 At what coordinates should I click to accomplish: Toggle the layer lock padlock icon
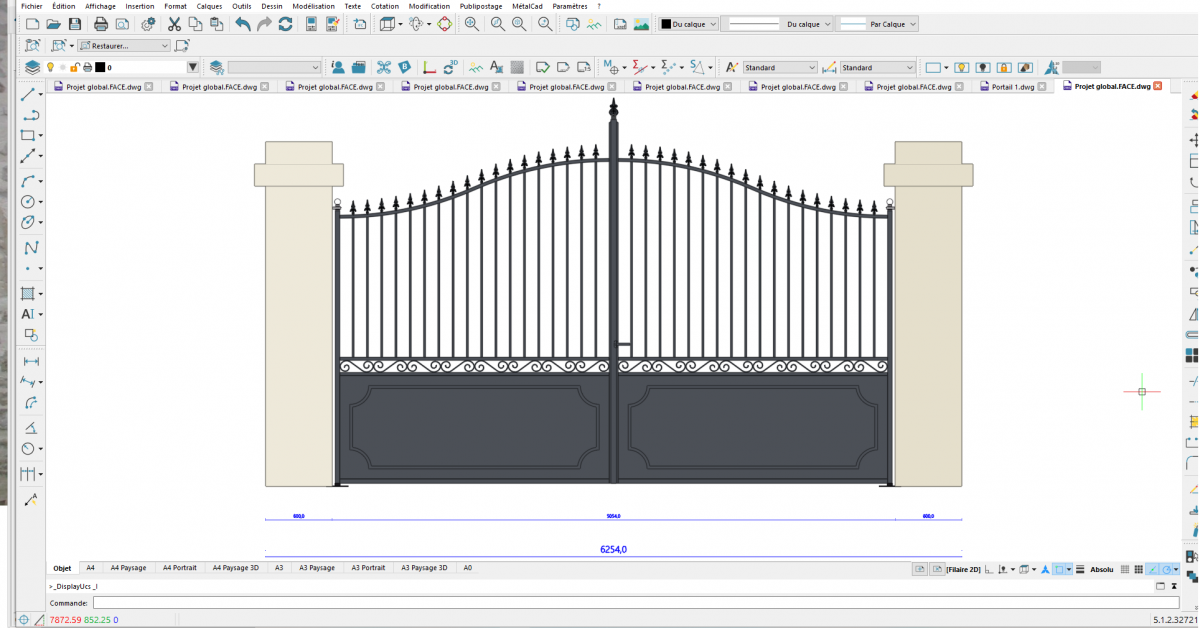[x=75, y=67]
